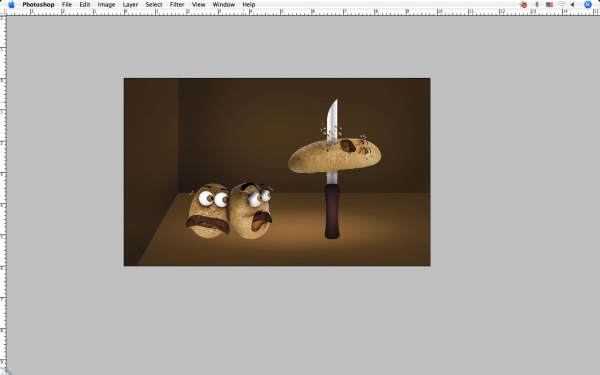Click the Bluetooth status icon
The image size is (600, 375).
[x=536, y=5]
